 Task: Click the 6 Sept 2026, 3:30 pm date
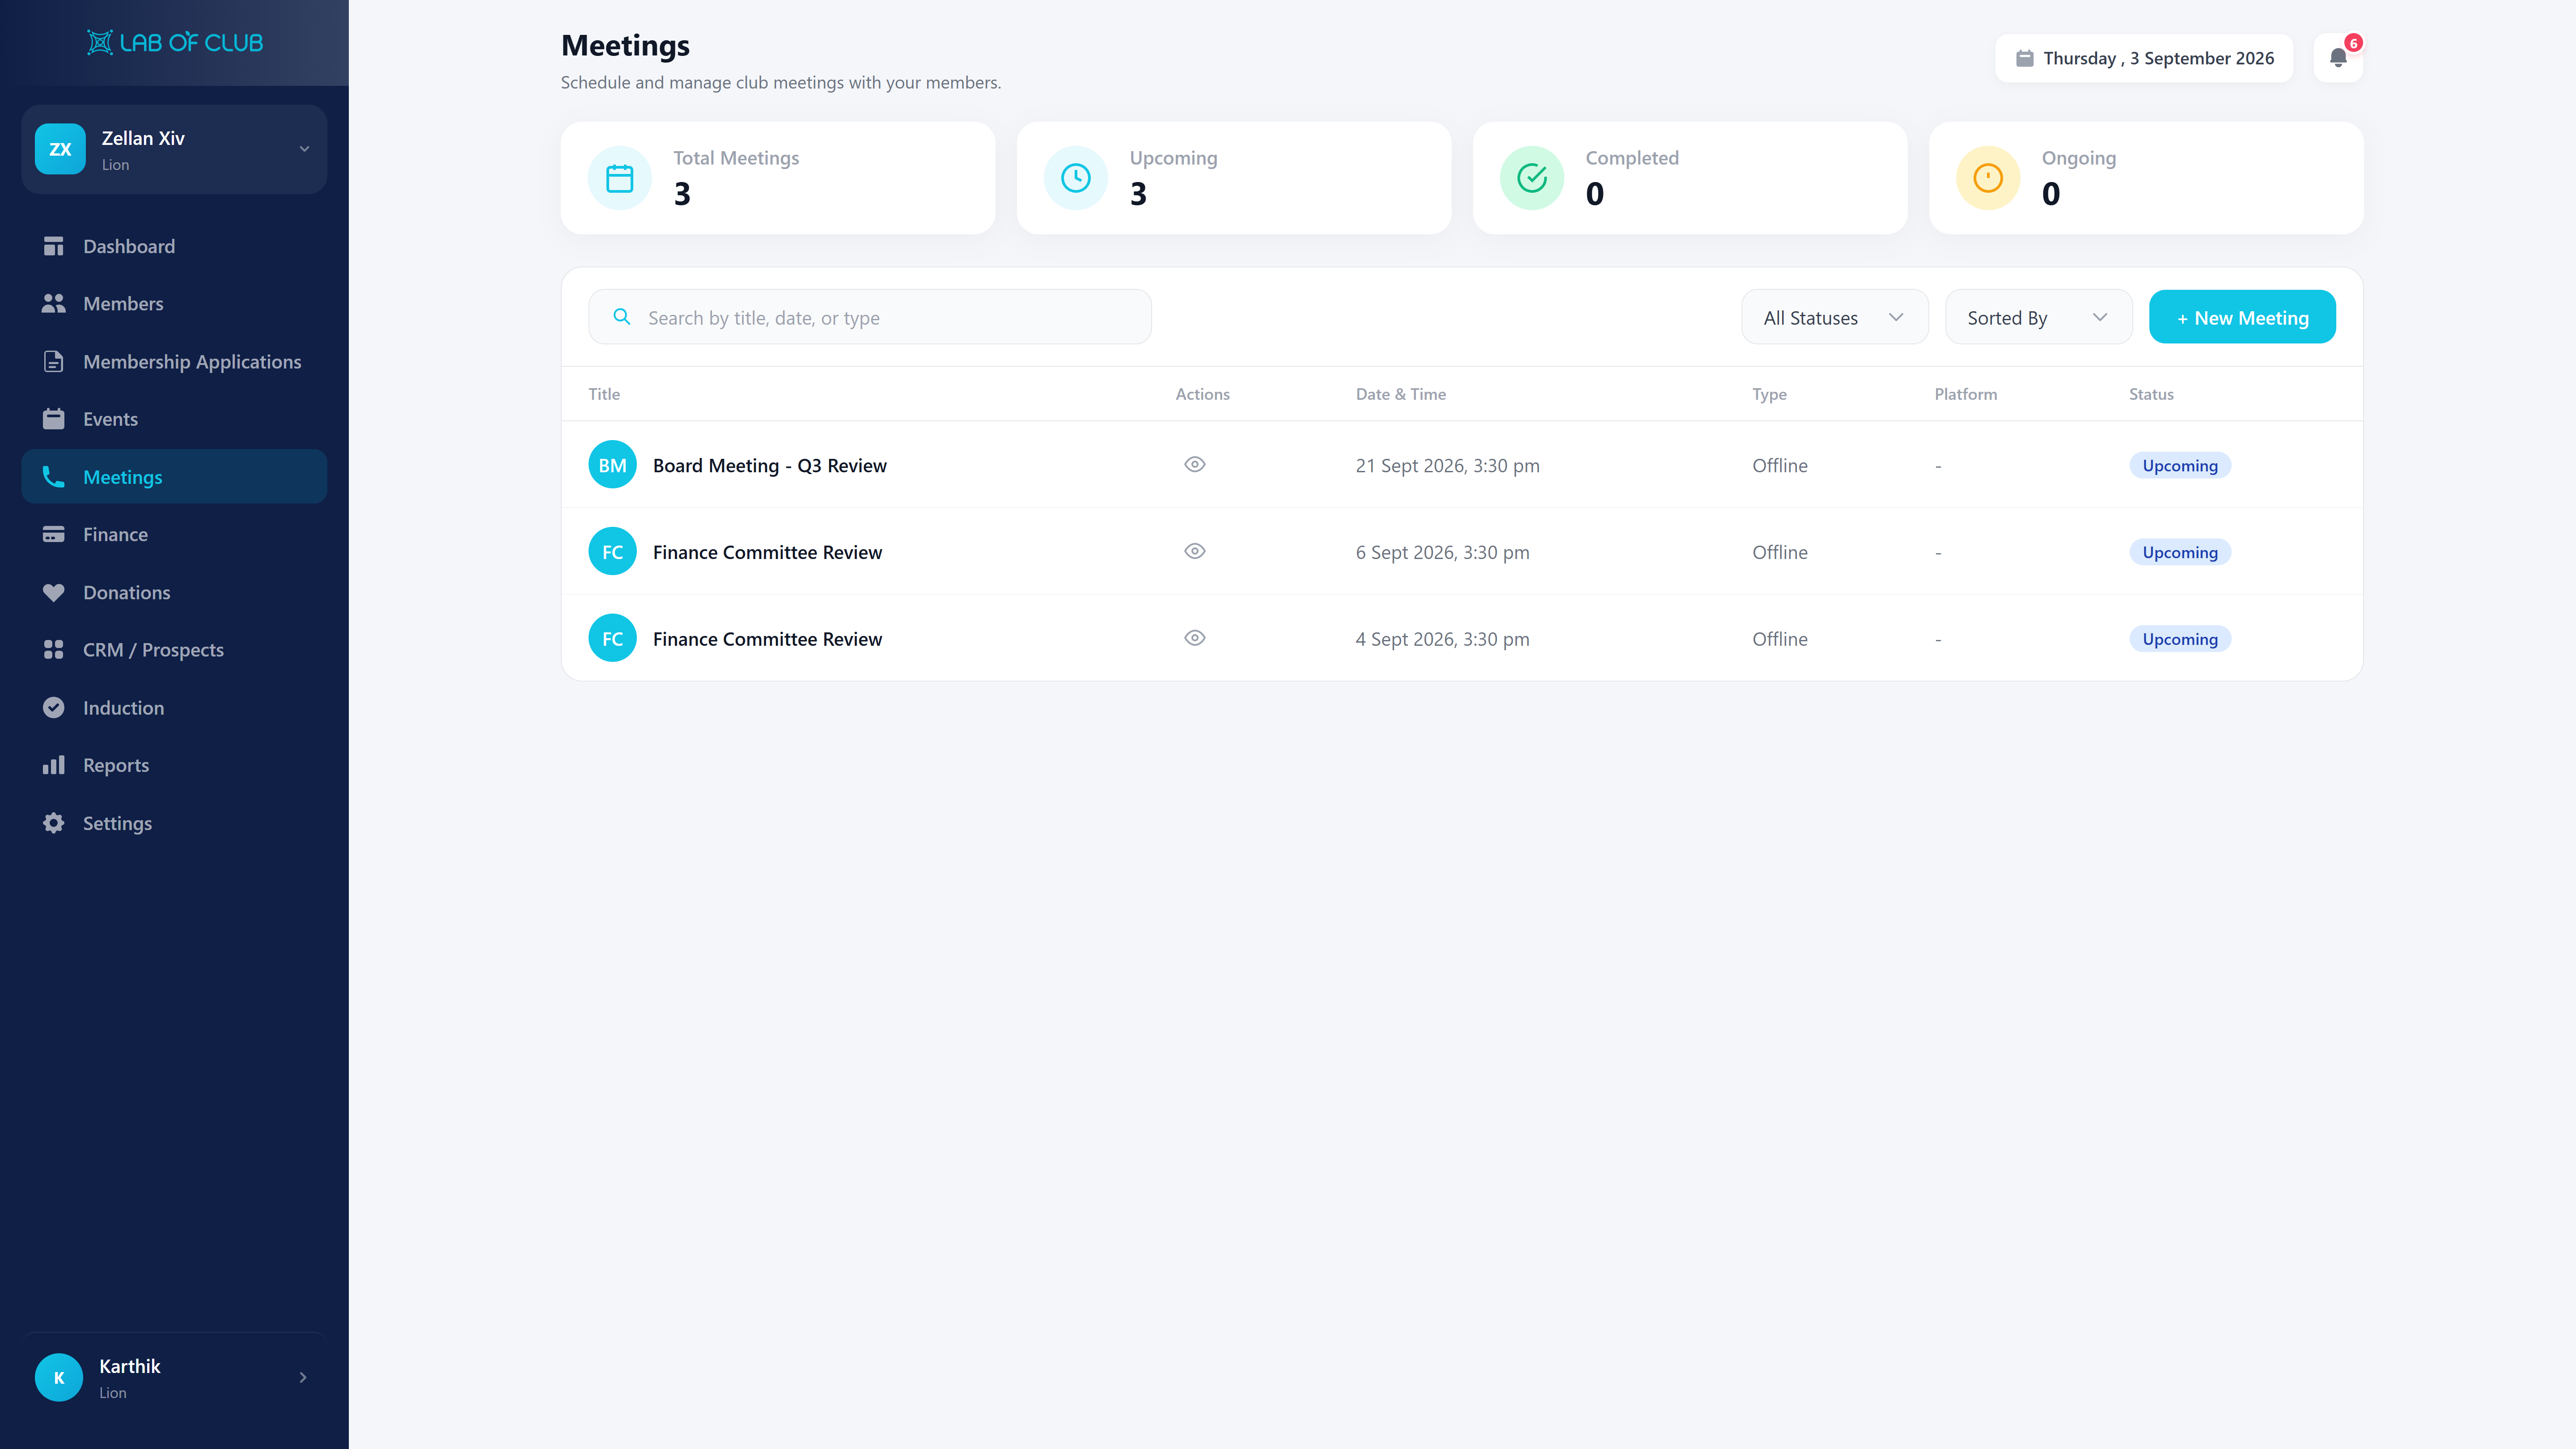pos(1442,552)
